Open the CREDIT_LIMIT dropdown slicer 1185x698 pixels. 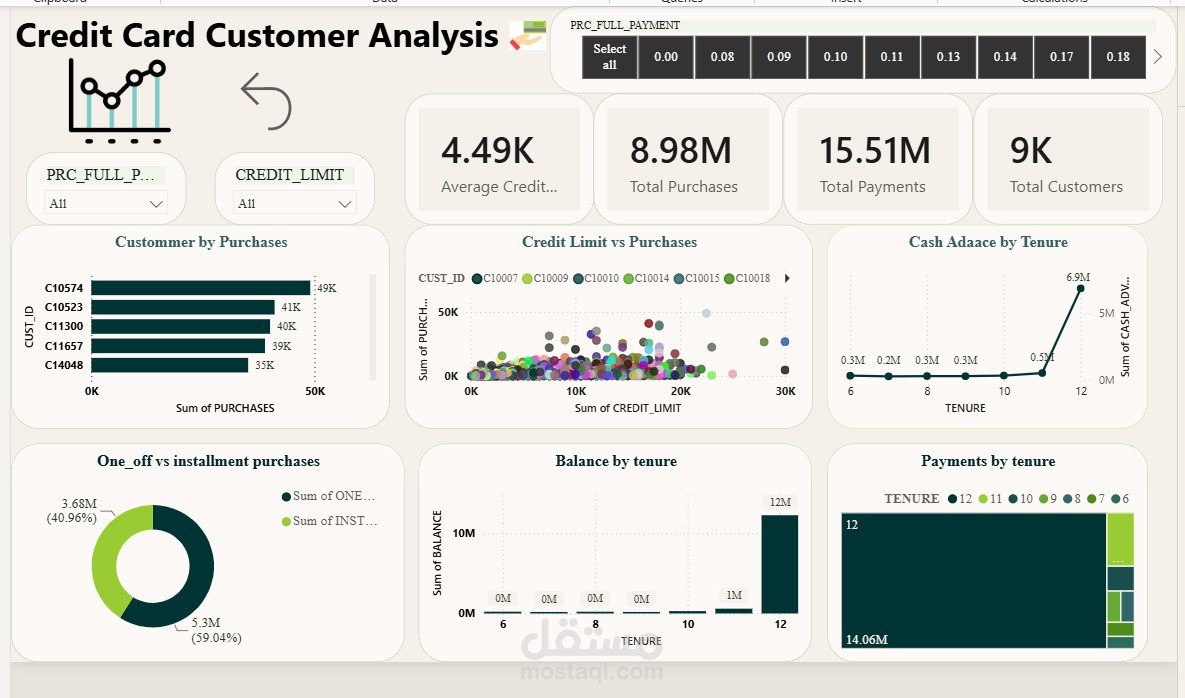click(295, 203)
